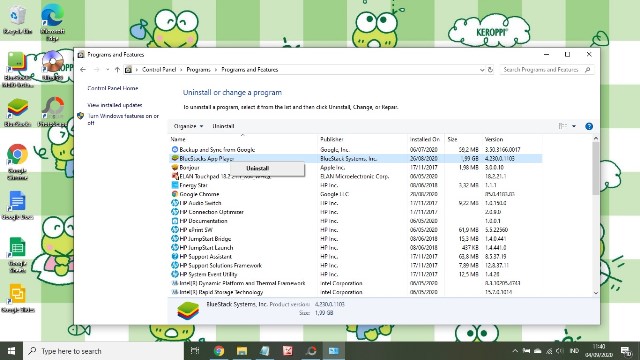640x360 pixels.
Task: Open the notification center icon
Action: click(626, 351)
